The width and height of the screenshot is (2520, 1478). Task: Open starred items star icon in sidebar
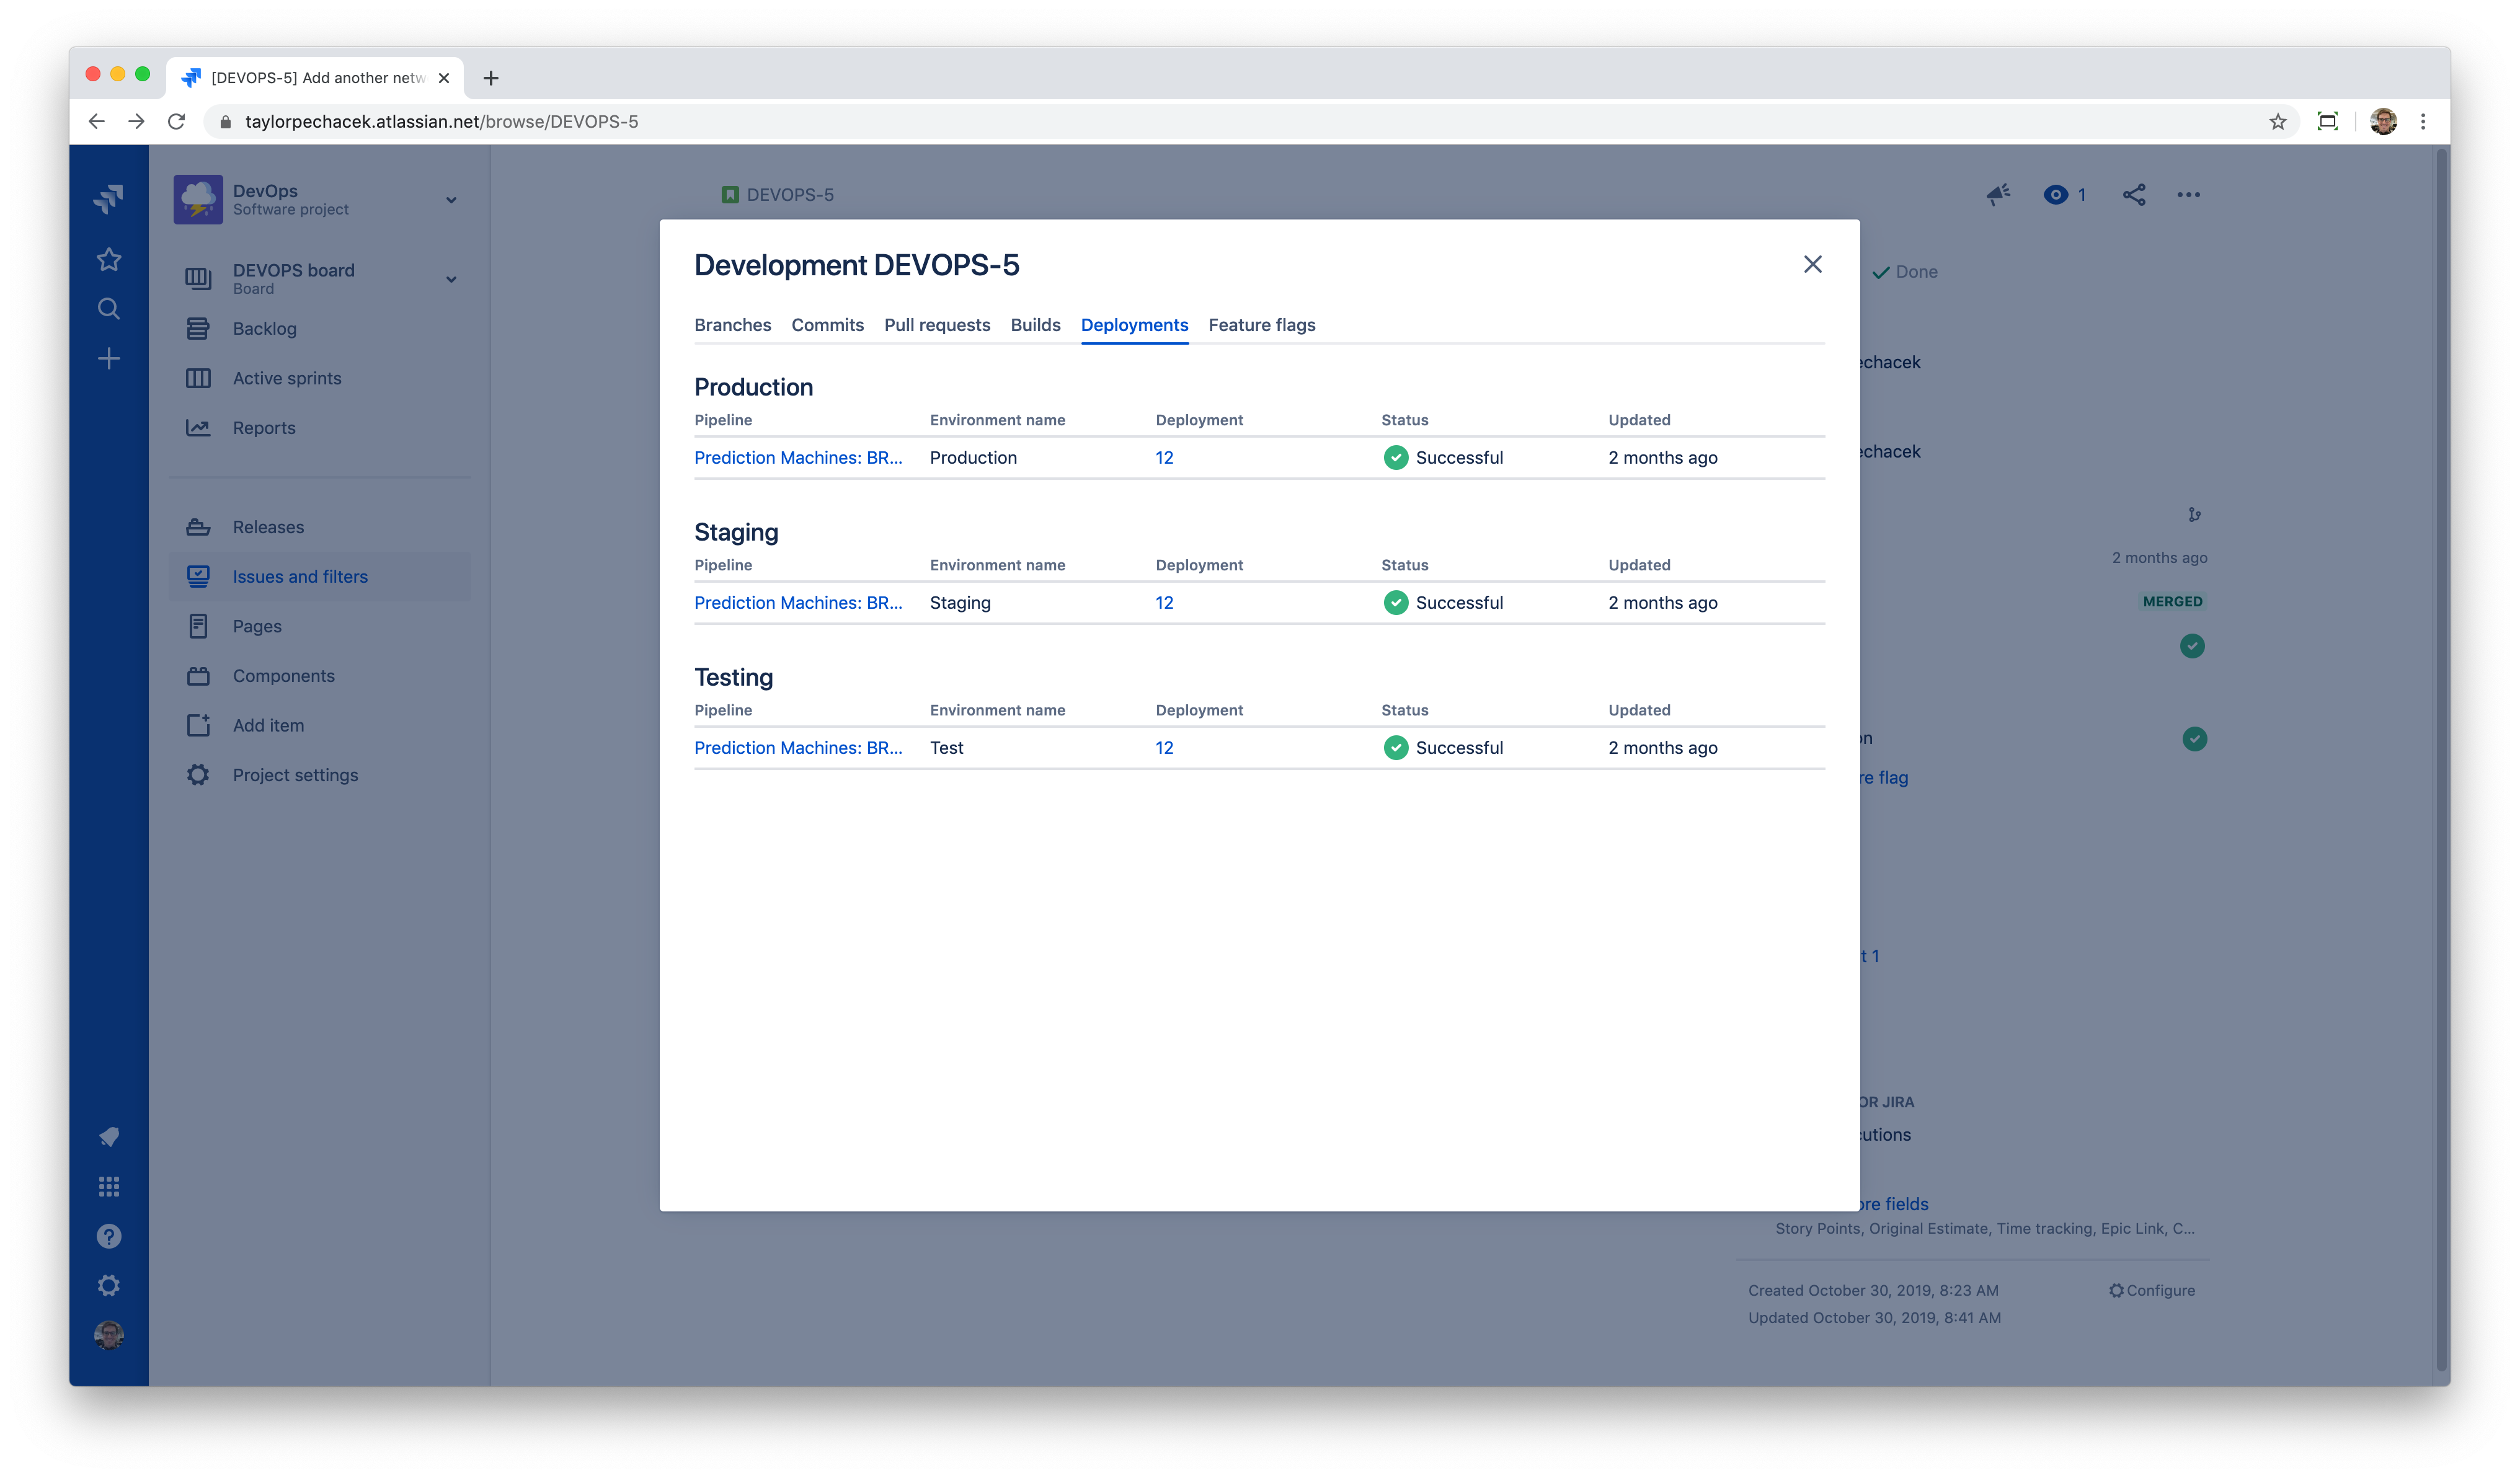click(x=108, y=259)
